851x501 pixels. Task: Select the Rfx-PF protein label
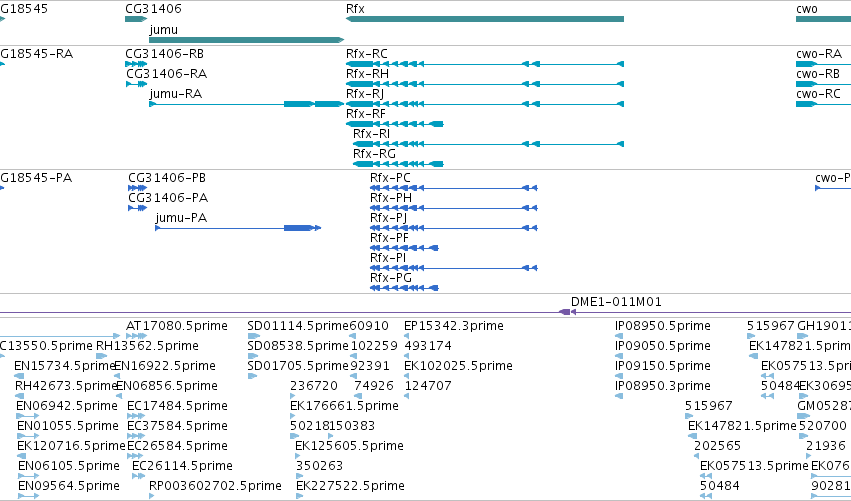[389, 238]
